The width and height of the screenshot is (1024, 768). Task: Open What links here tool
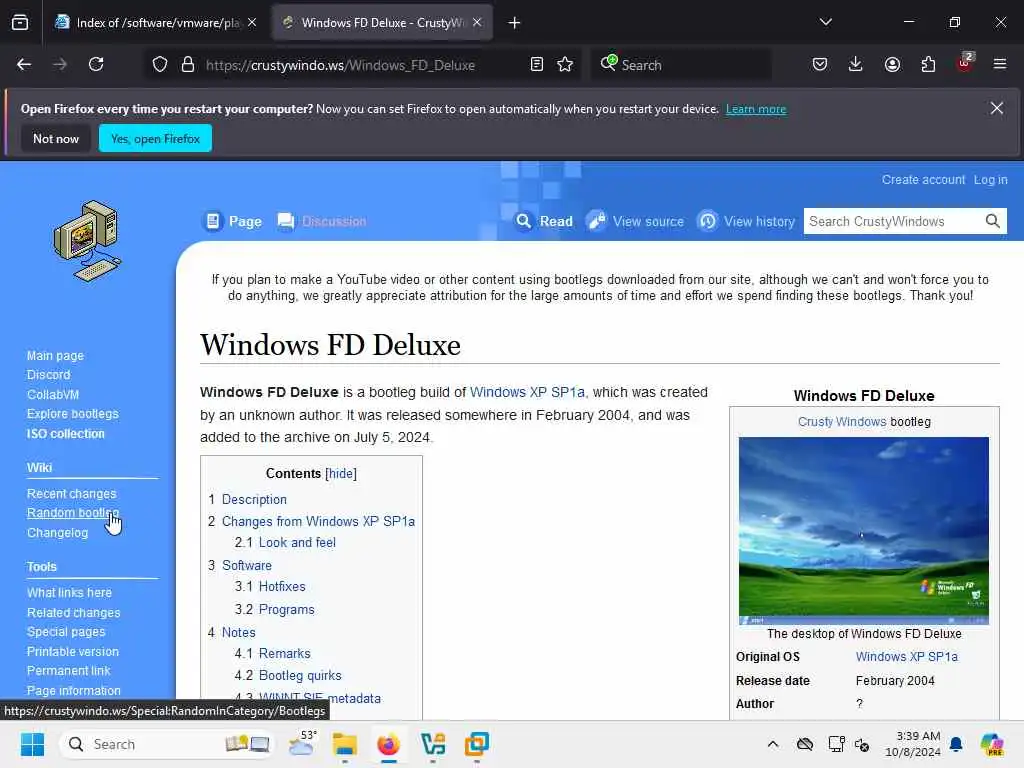click(69, 592)
